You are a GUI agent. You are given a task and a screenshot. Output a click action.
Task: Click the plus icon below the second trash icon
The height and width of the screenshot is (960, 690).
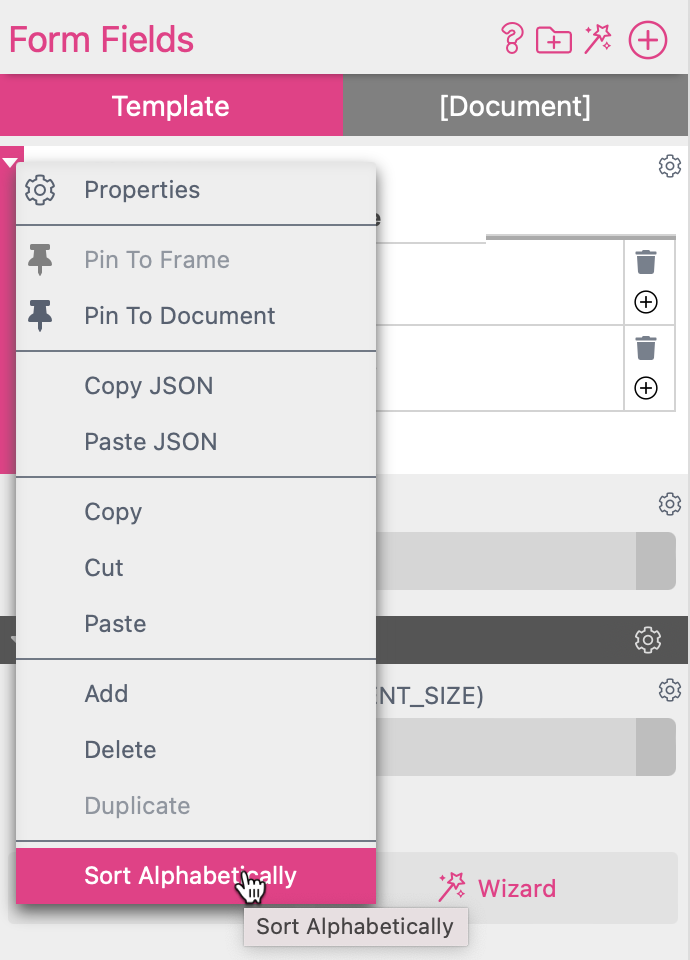(647, 388)
